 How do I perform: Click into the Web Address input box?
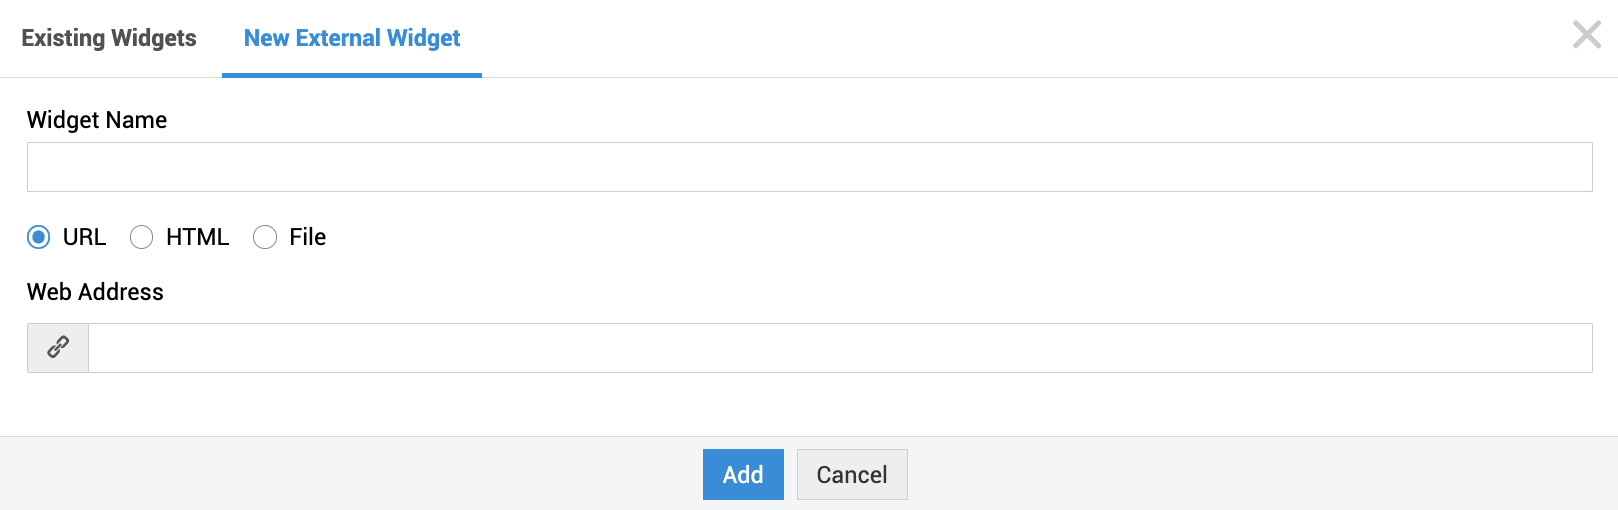840,348
